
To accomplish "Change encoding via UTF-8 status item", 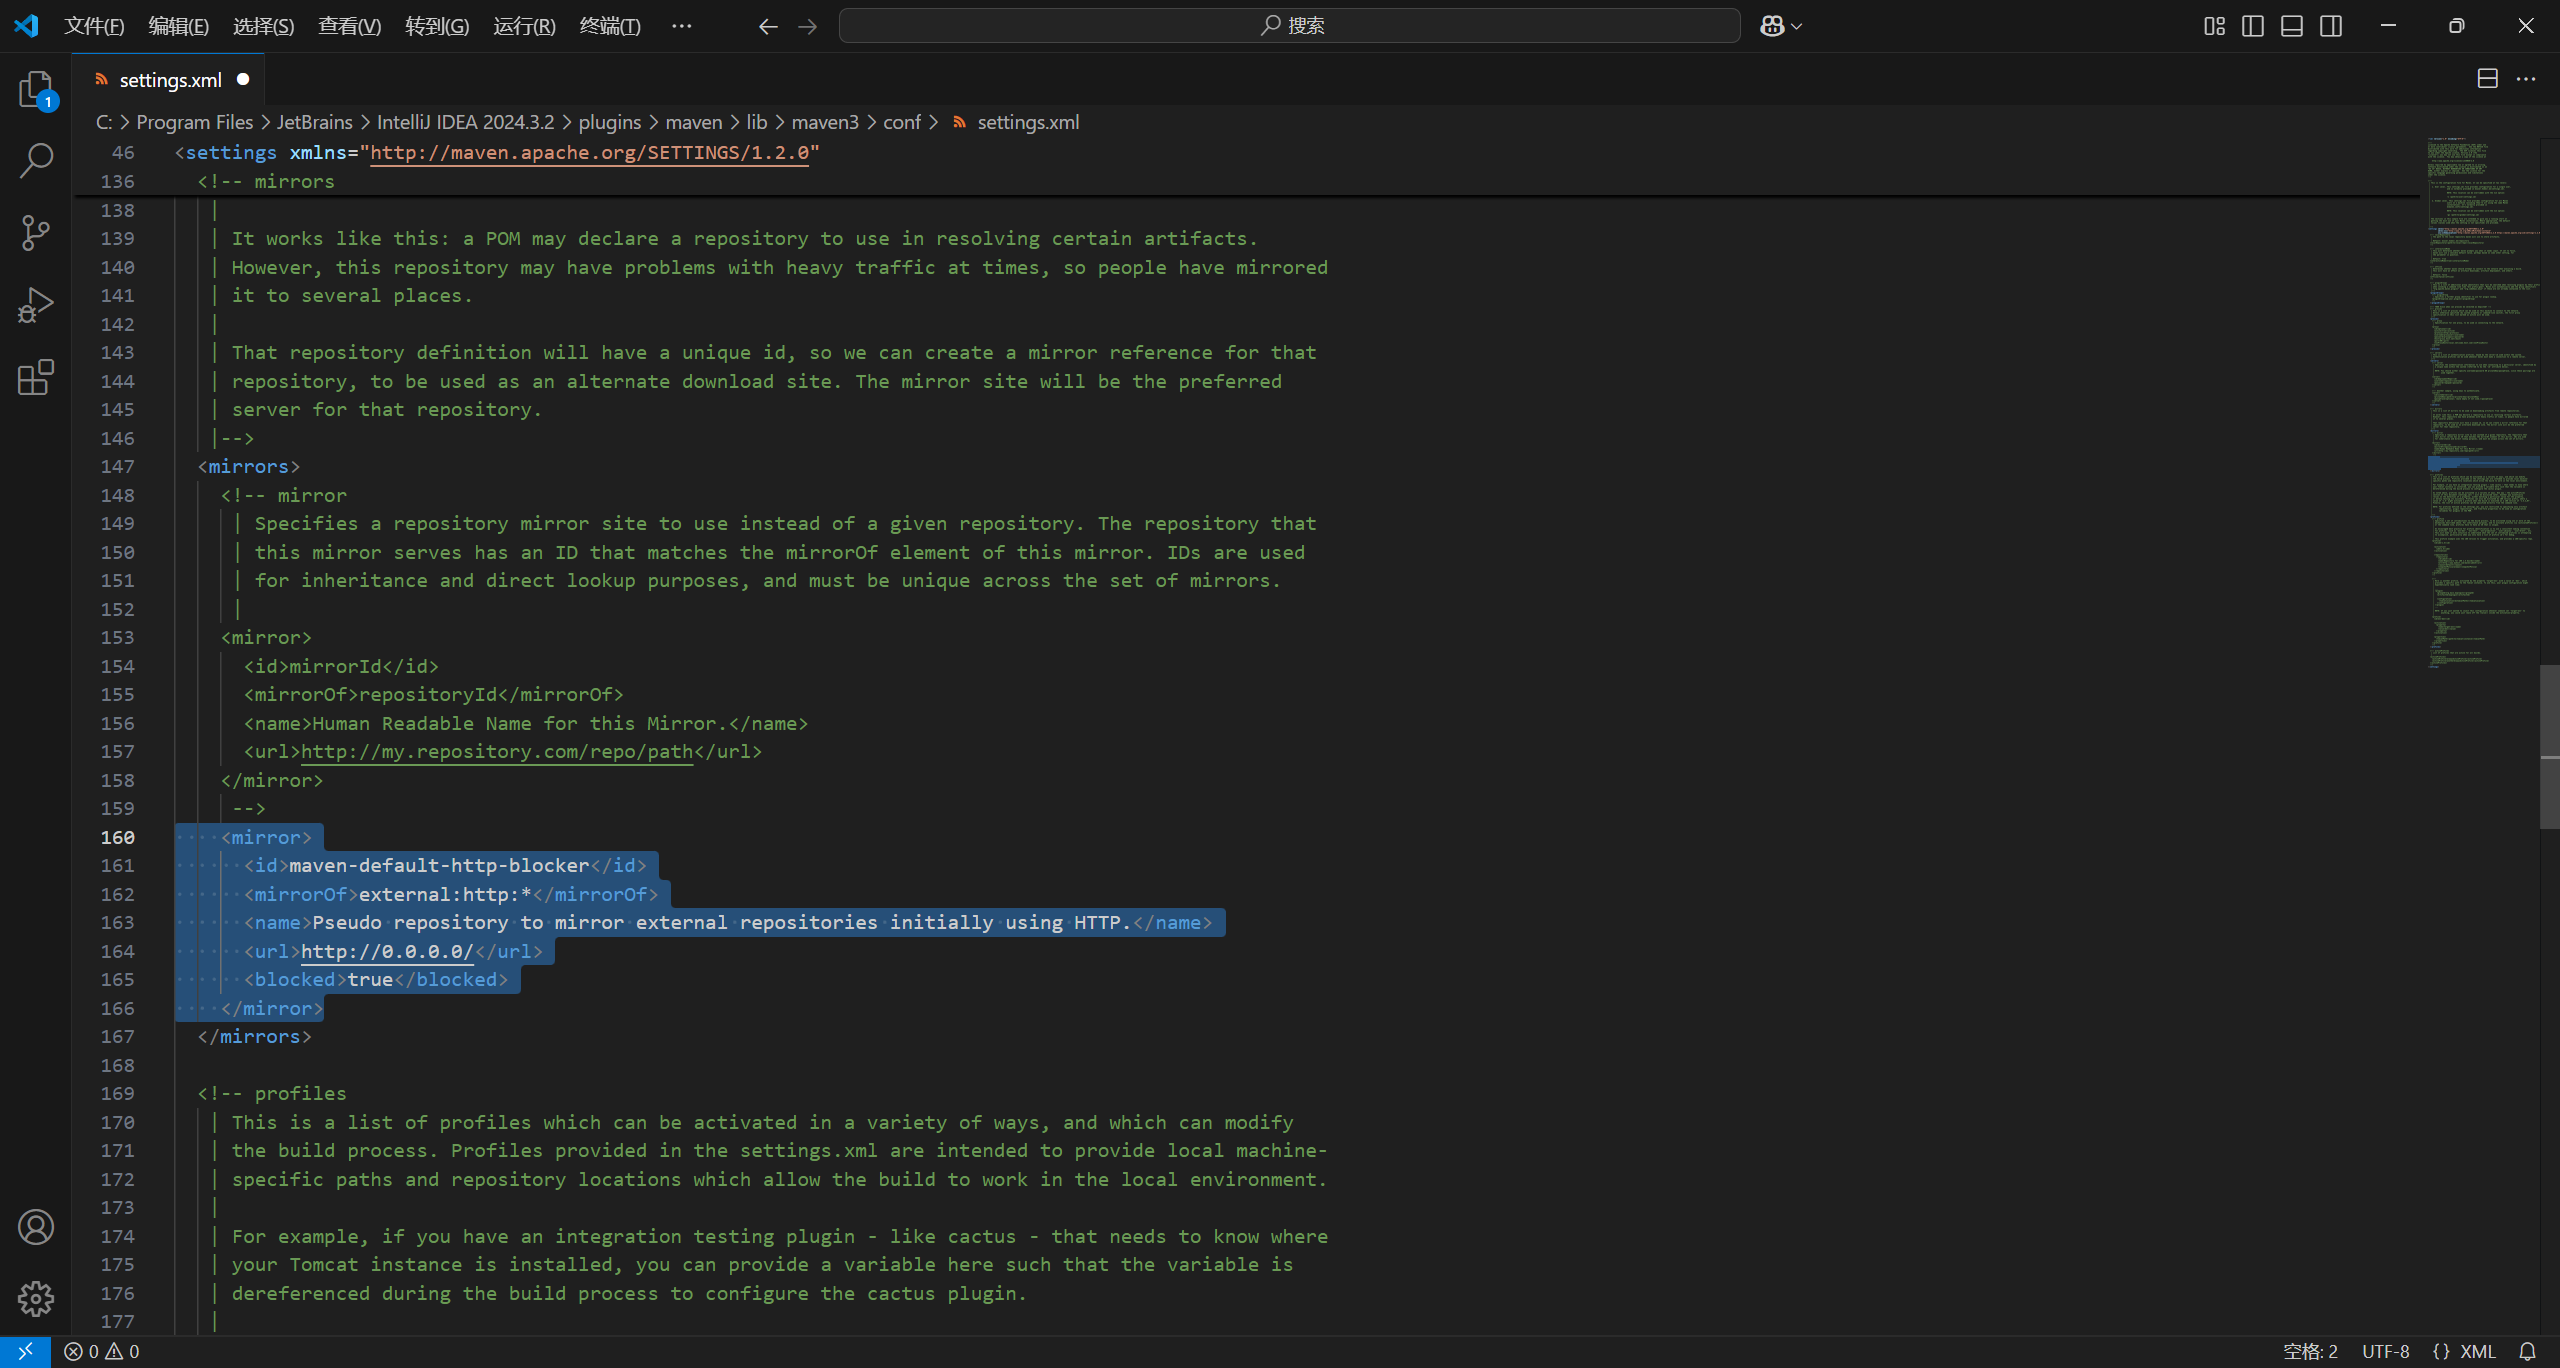I will click(2386, 1352).
